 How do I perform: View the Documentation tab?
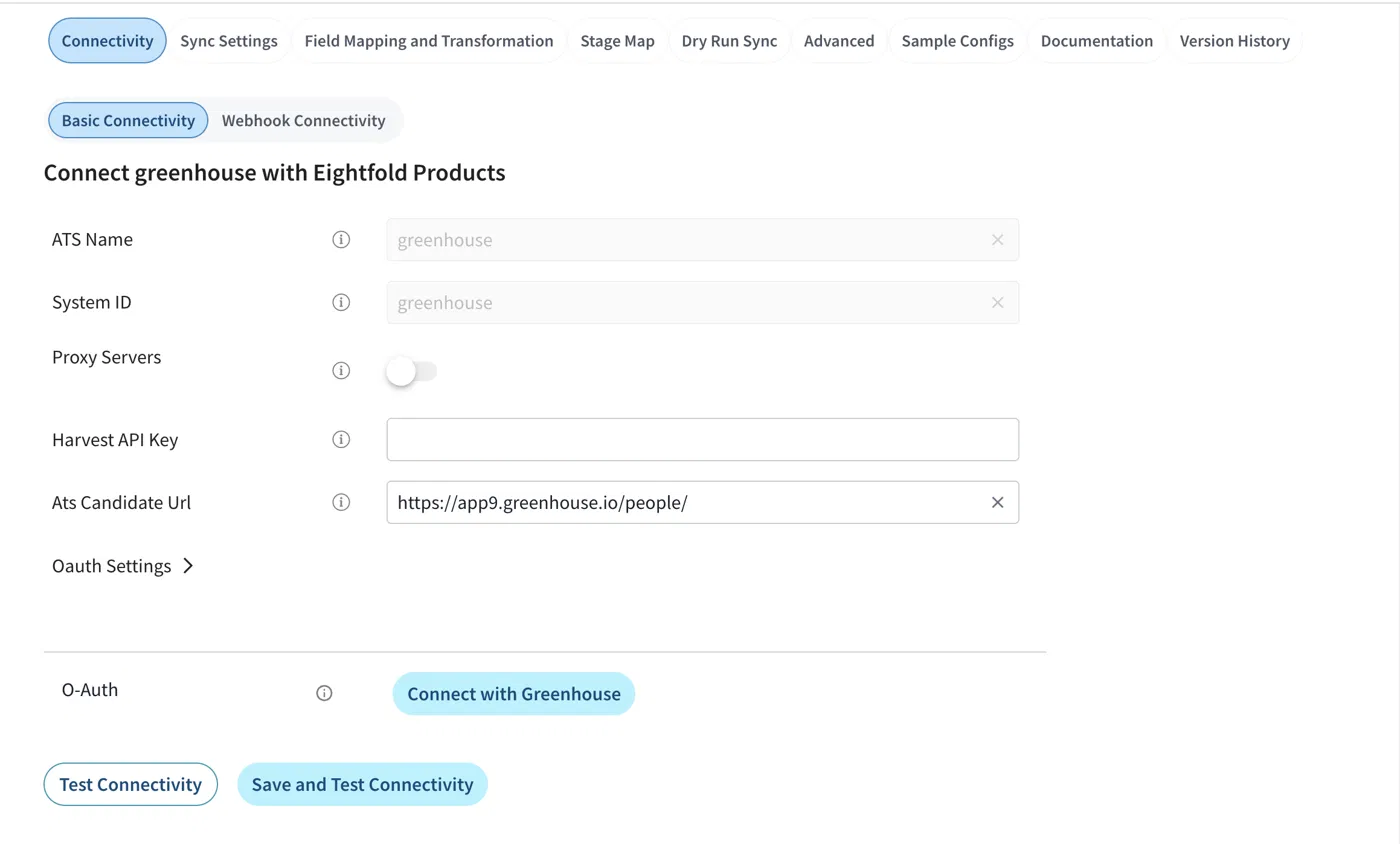(x=1097, y=41)
